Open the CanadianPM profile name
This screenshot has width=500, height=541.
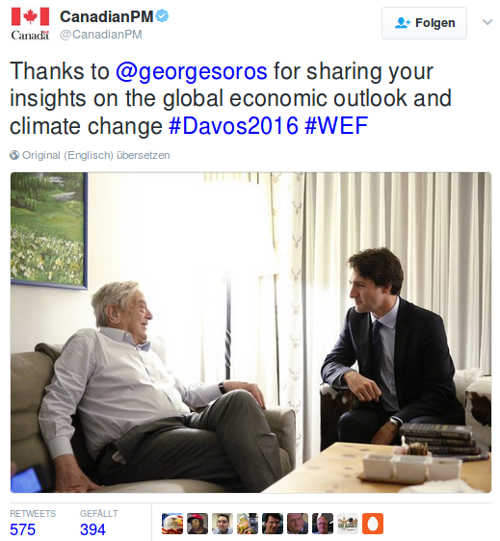(x=107, y=17)
